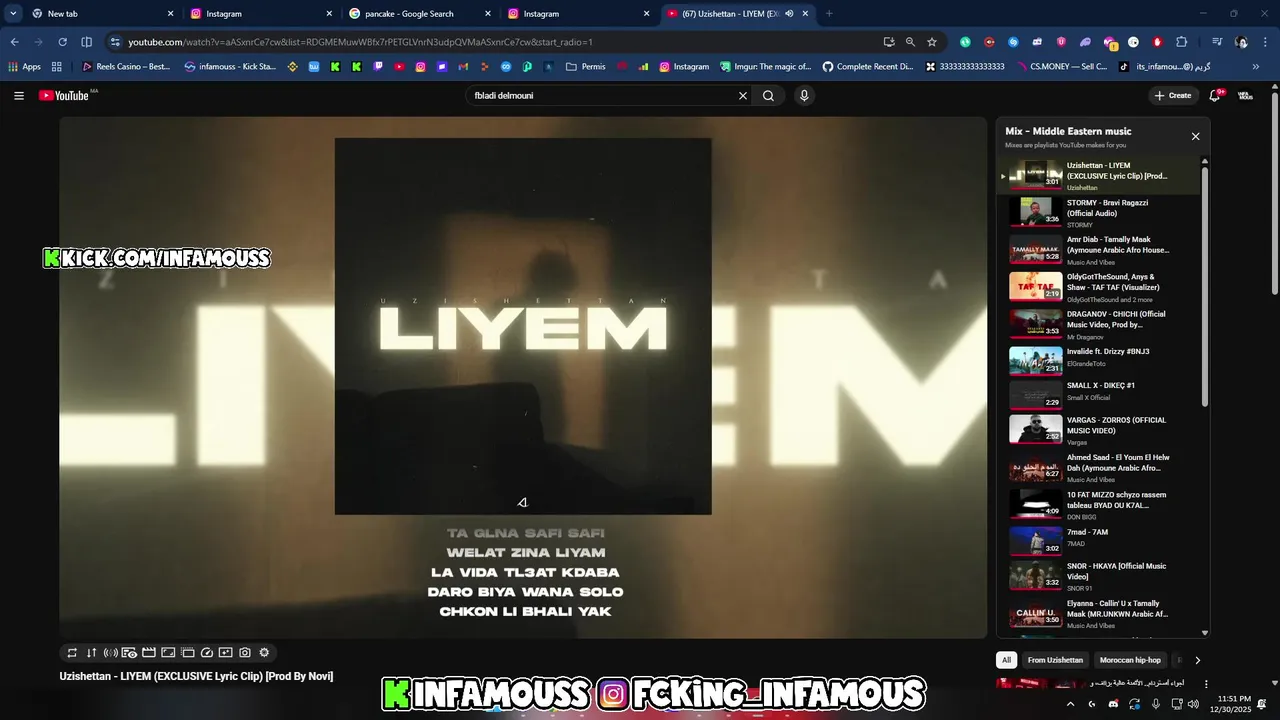Play 7mad - 7AM from the mix
1280x720 pixels.
pos(1100,540)
